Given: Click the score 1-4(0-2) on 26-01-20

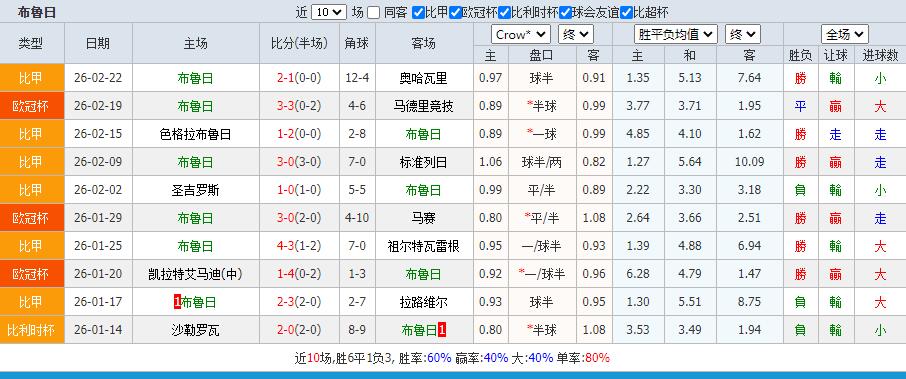Looking at the screenshot, I should 299,274.
